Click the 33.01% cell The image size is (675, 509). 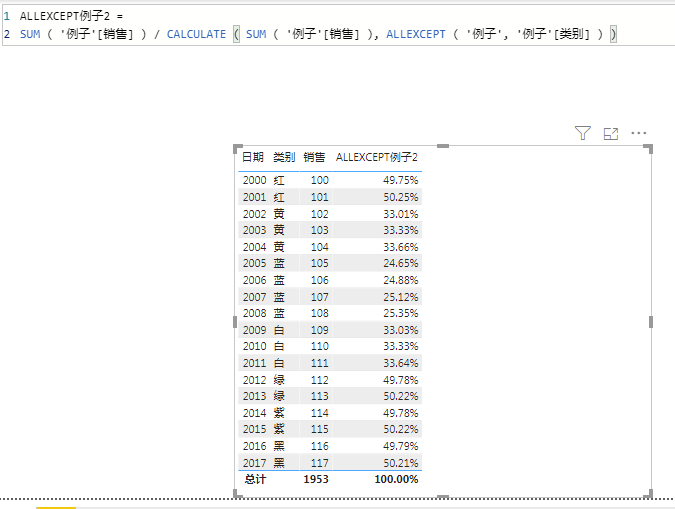coord(400,214)
